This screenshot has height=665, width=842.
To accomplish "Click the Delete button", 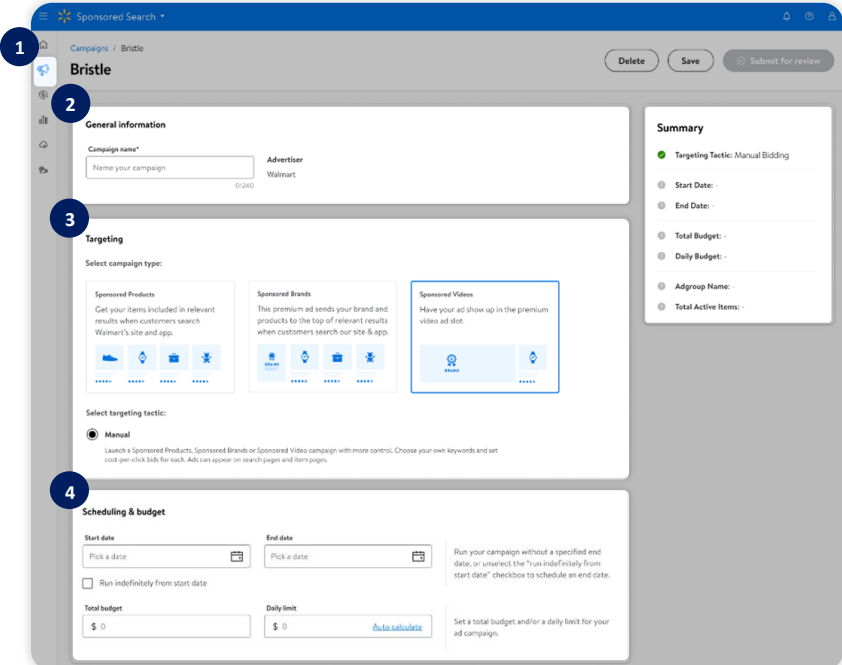I will [x=631, y=61].
